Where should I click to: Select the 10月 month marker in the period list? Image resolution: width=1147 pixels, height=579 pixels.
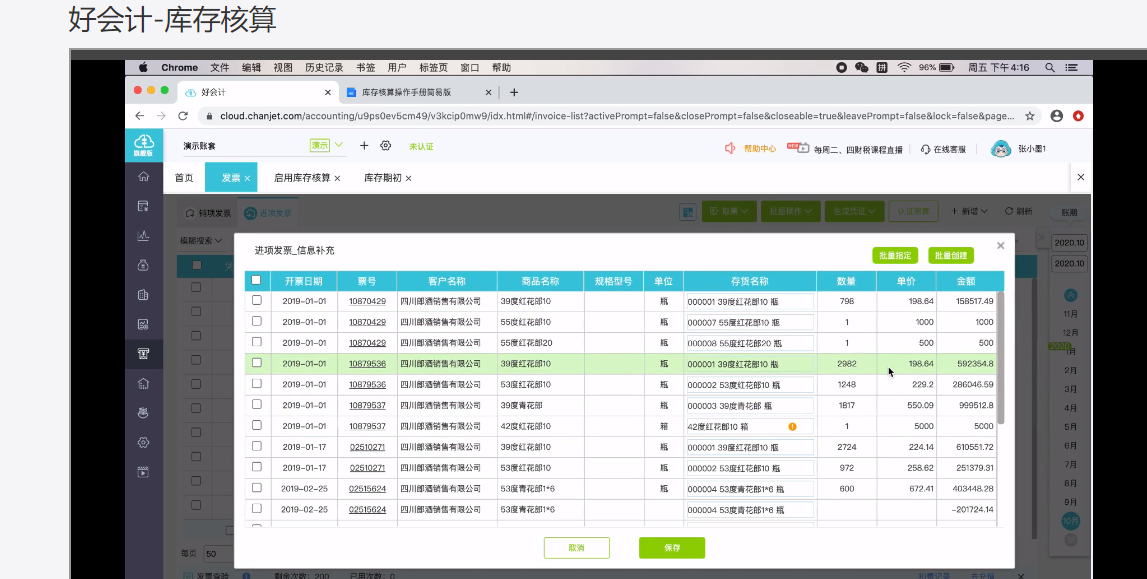[1070, 521]
